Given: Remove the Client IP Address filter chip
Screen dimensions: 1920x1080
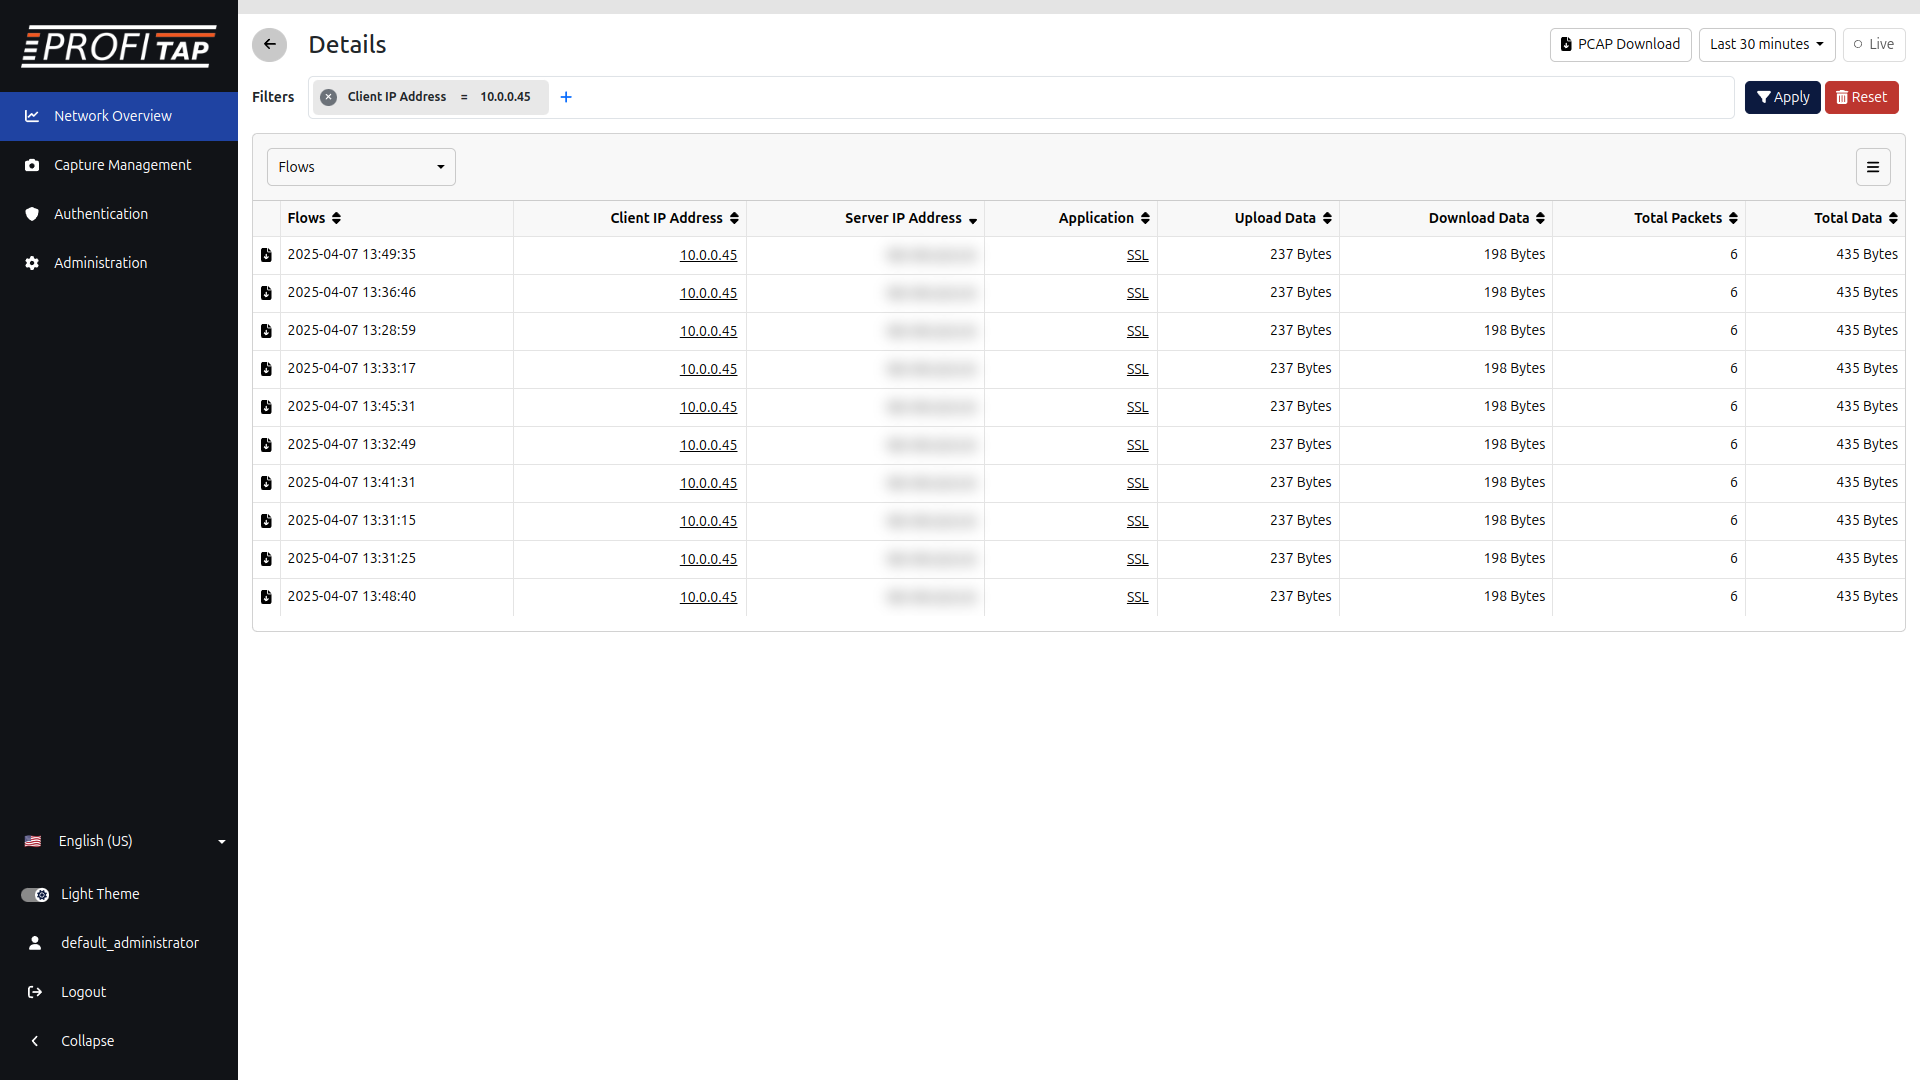Looking at the screenshot, I should (328, 97).
